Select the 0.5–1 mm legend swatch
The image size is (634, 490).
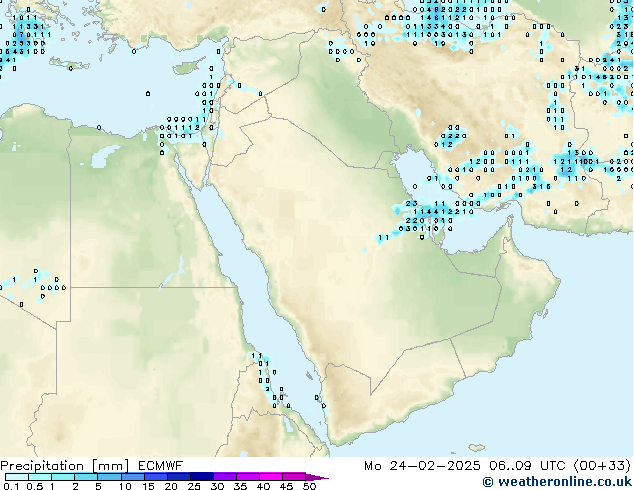(x=40, y=477)
